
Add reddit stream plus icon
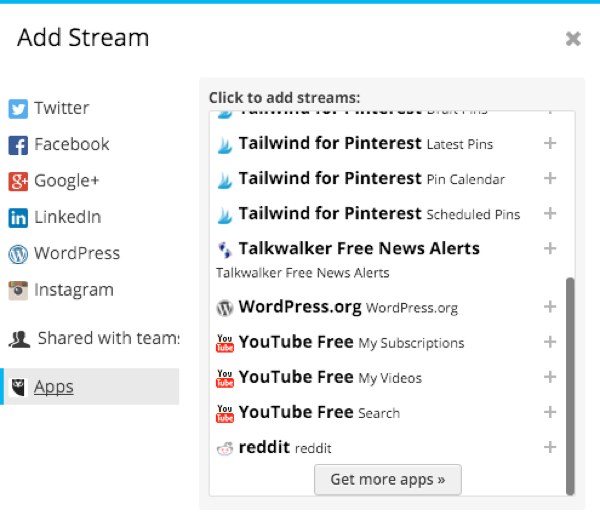click(550, 447)
